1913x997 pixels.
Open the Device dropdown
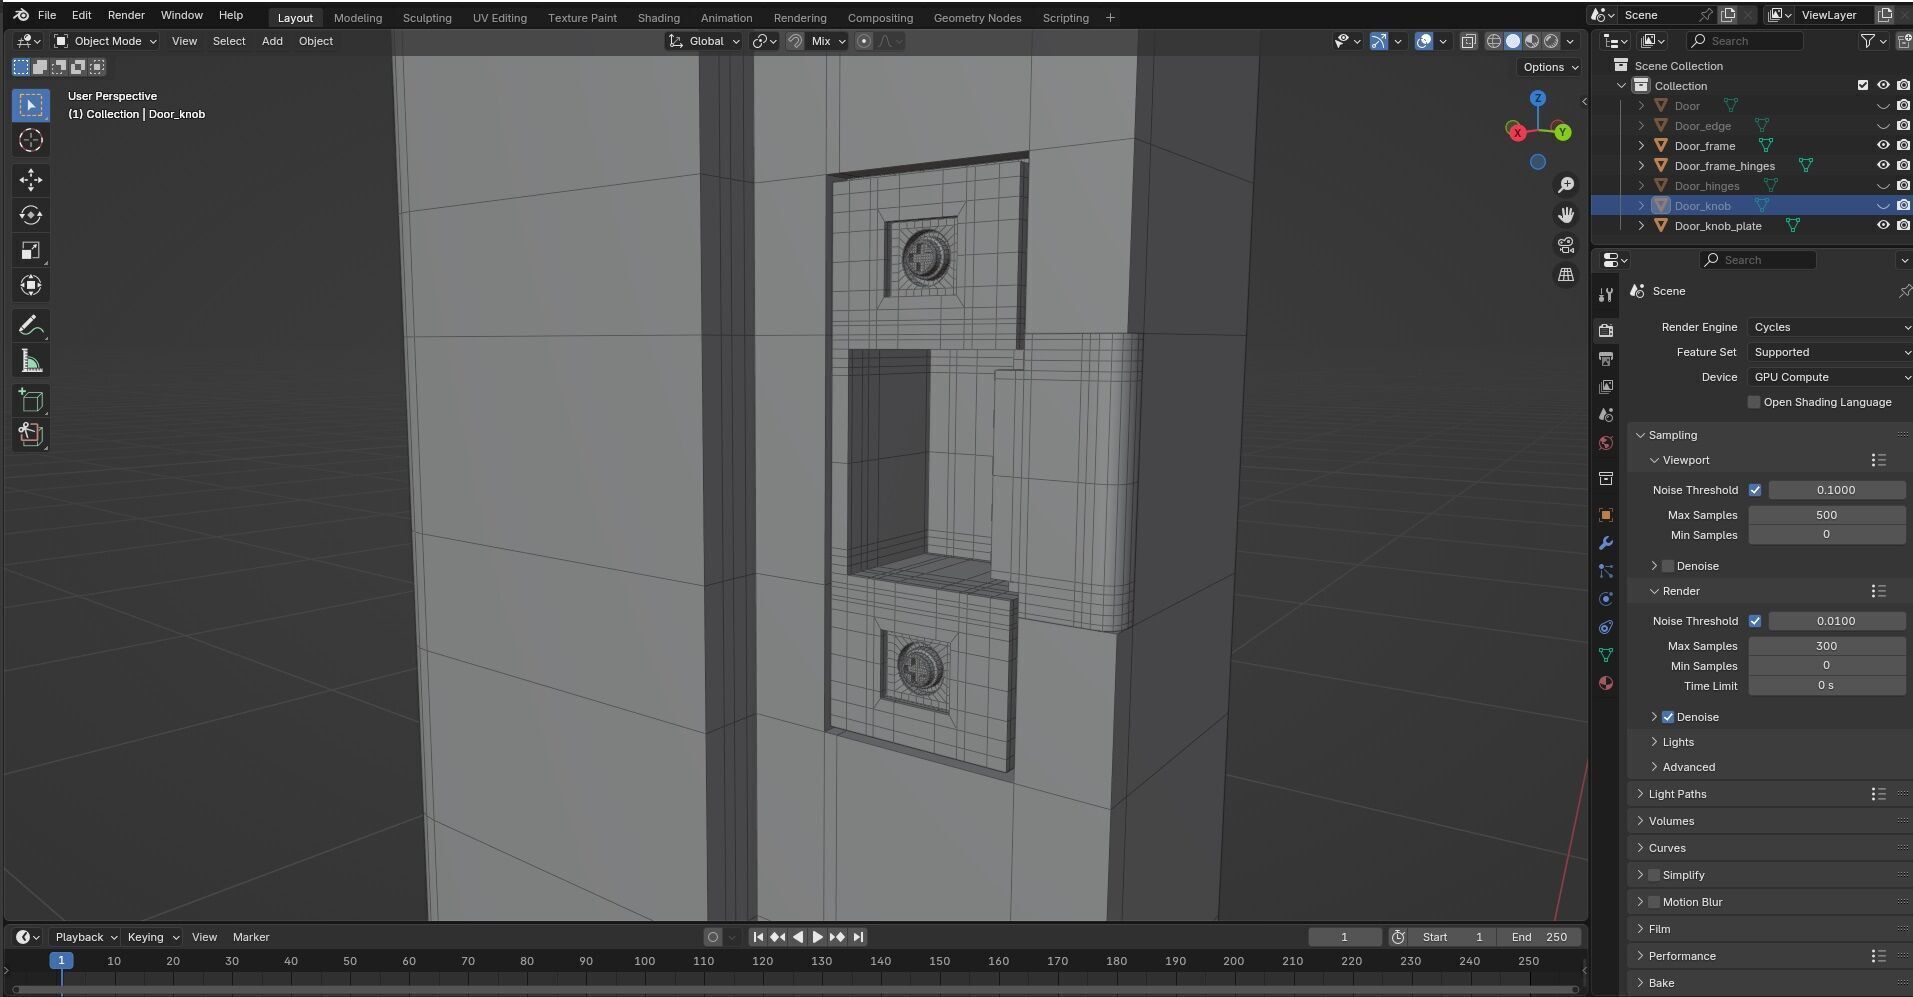click(x=1830, y=377)
